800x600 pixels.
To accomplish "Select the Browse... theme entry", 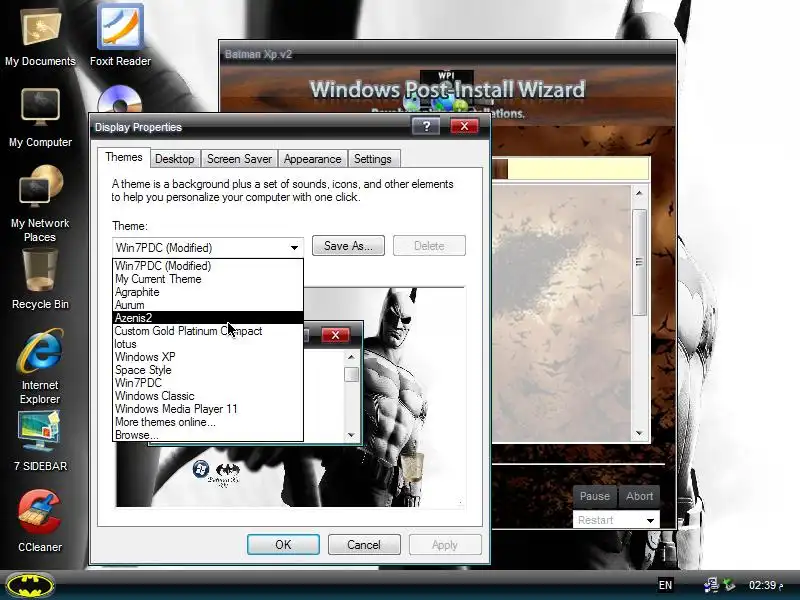I will [208, 435].
